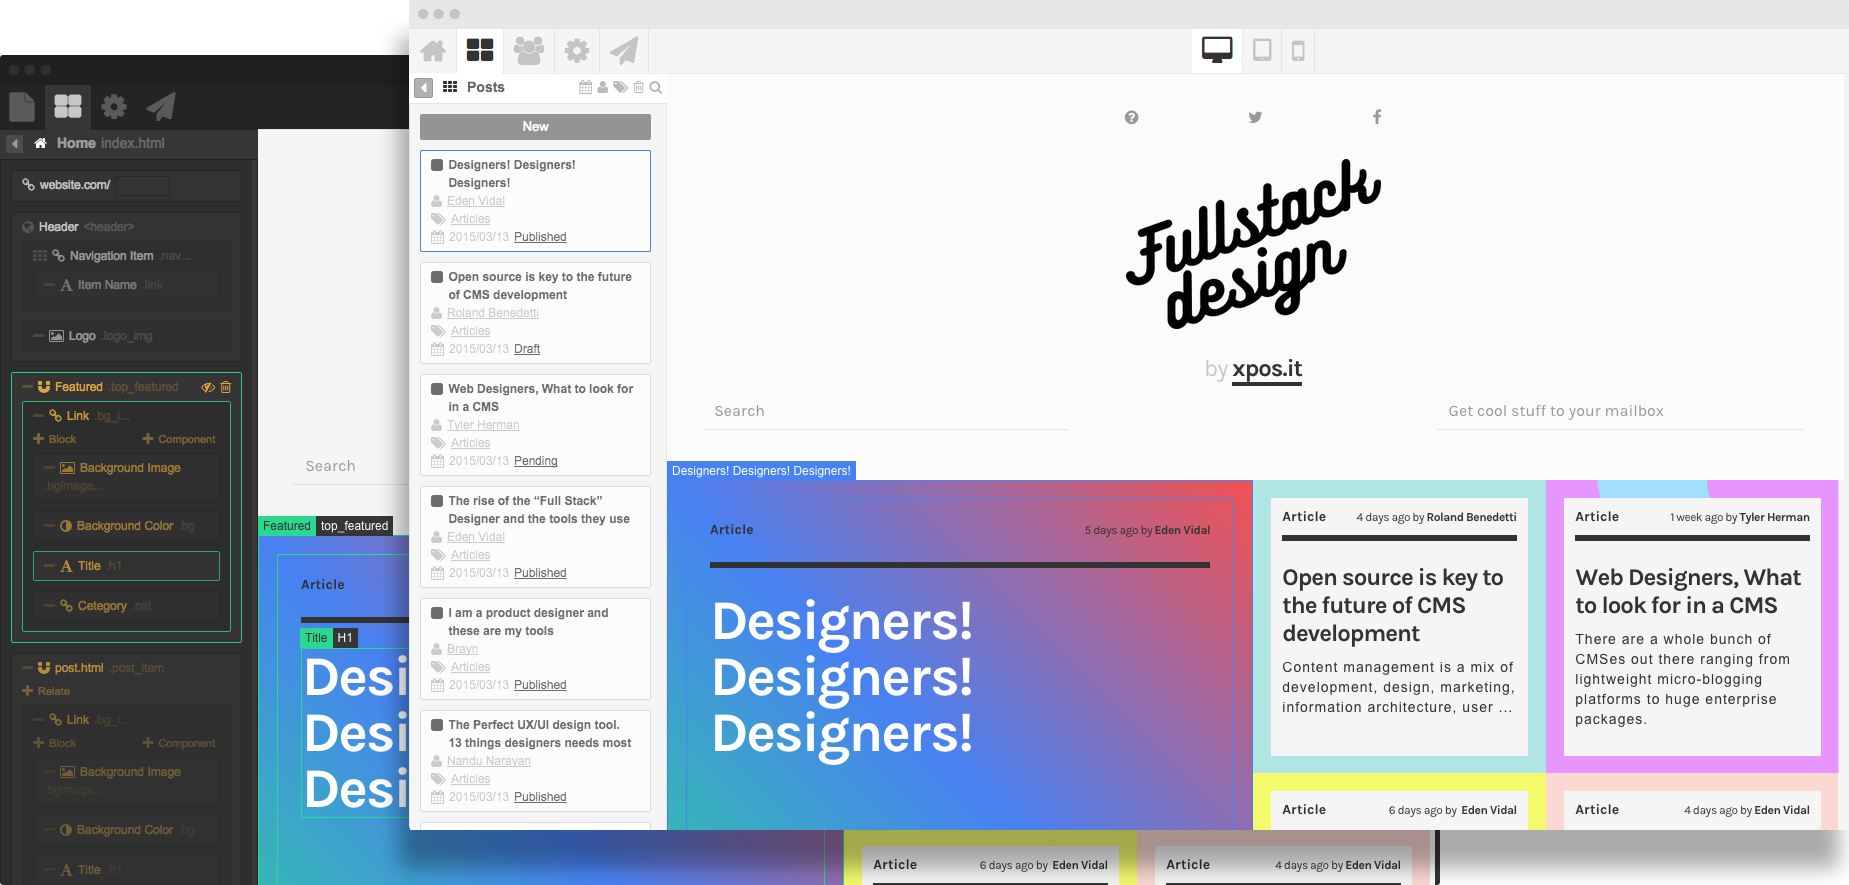This screenshot has width=1849, height=885.
Task: Click the back arrow beside Posts
Action: pyautogui.click(x=424, y=88)
